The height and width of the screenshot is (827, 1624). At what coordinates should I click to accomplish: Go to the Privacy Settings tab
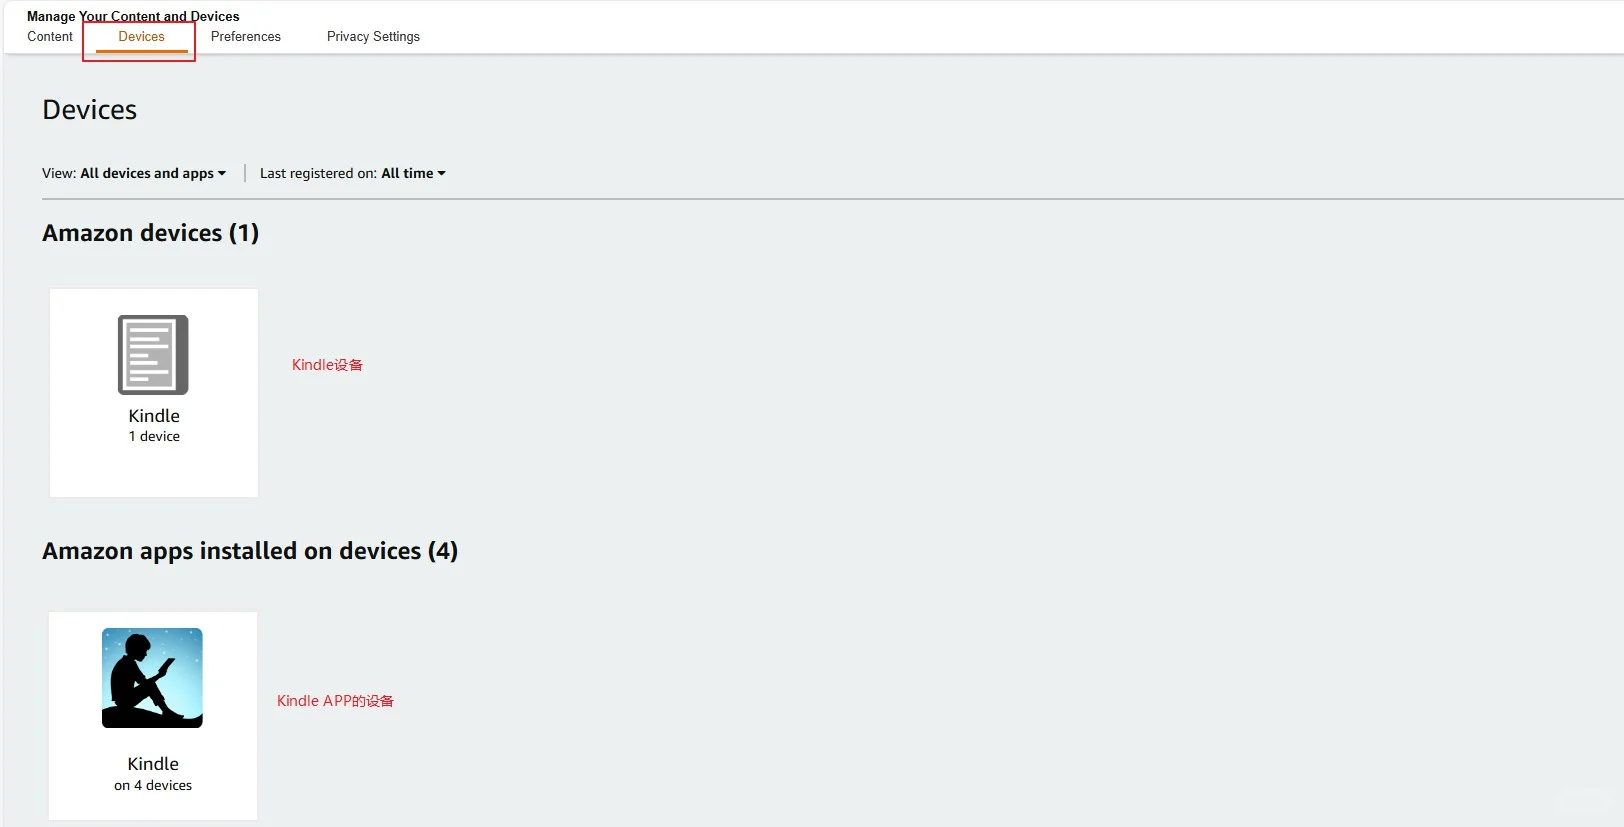click(x=373, y=37)
